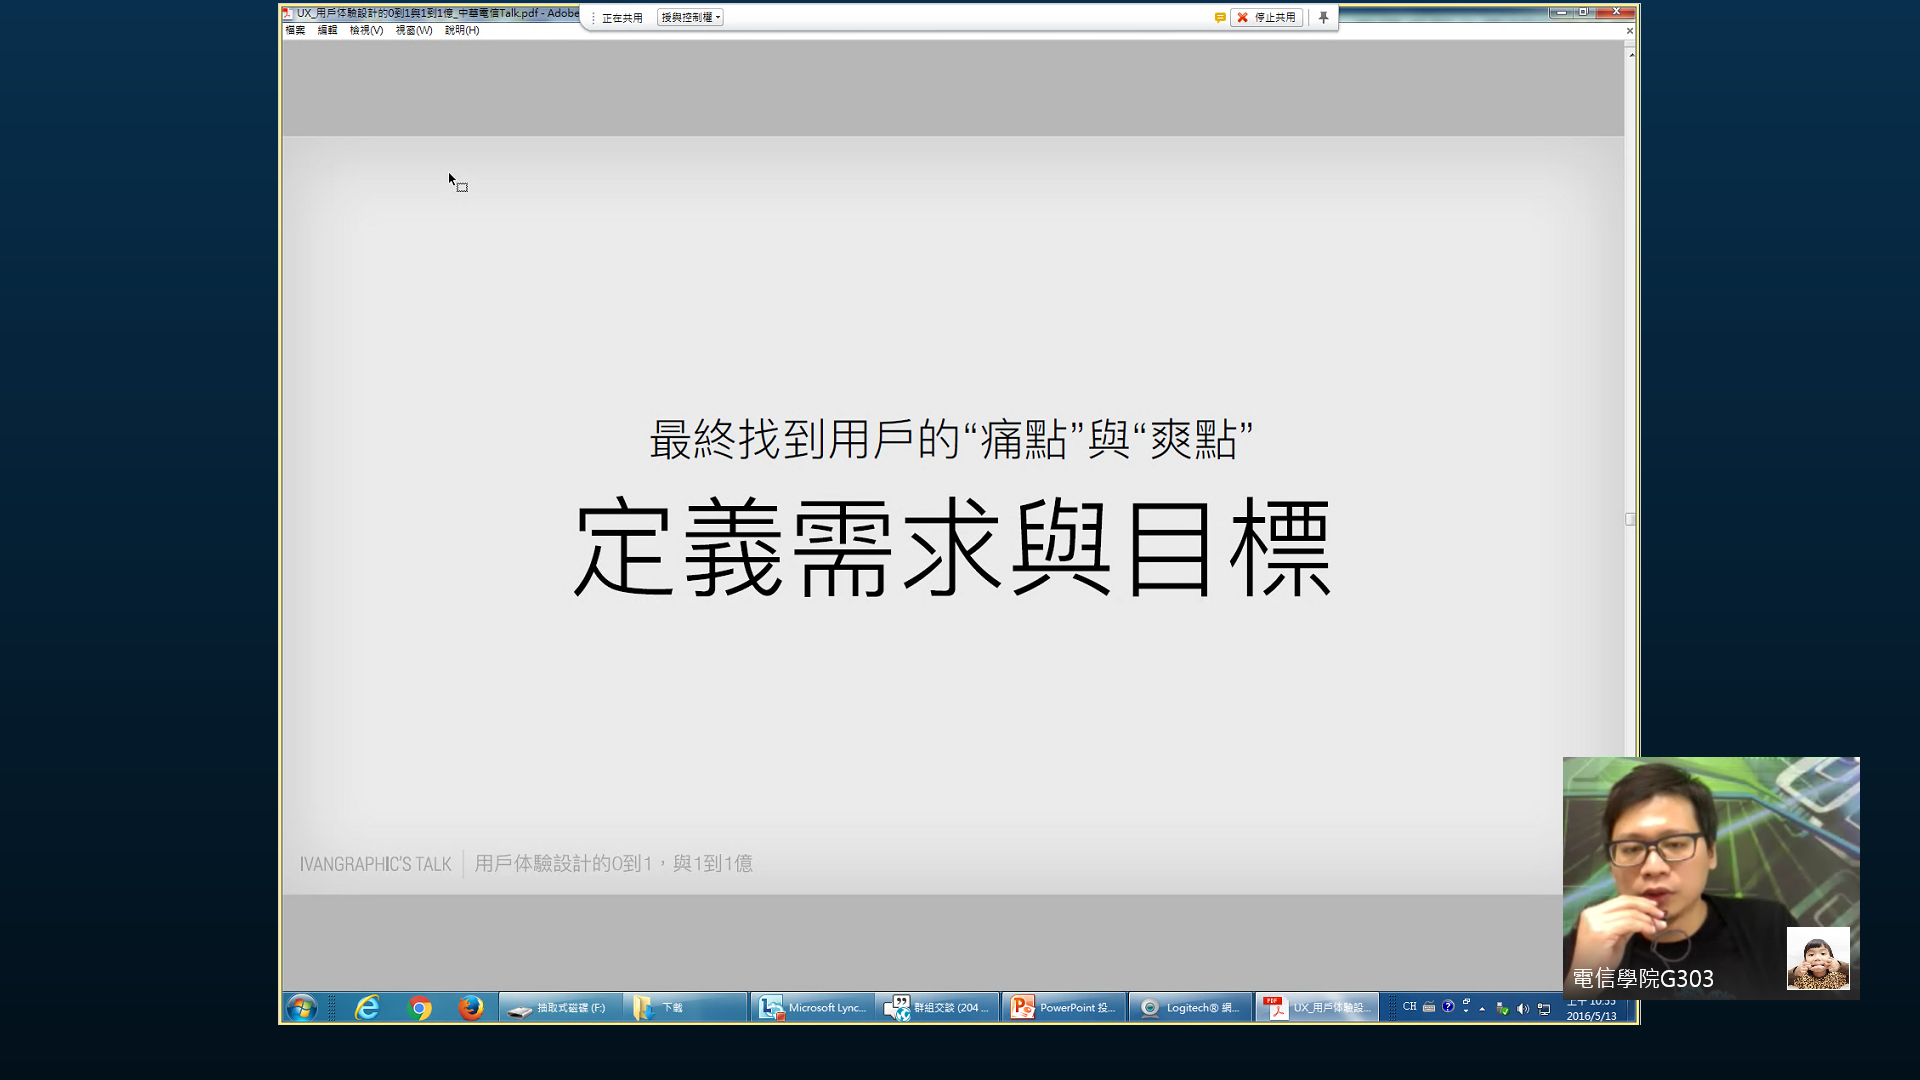Open Firefox from taskbar
The image size is (1920, 1080).
(470, 1007)
